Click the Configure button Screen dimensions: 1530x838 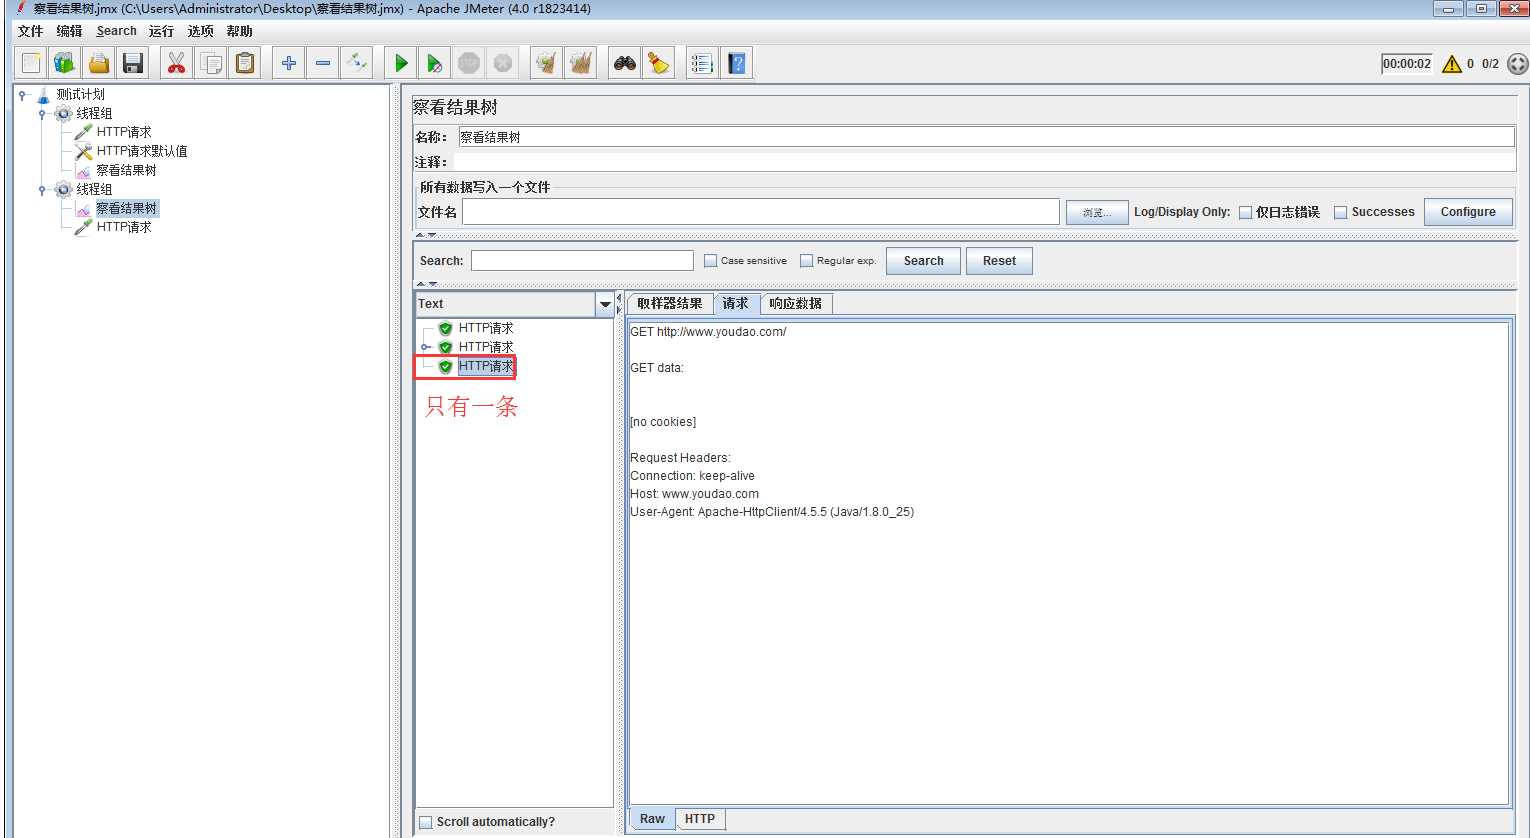[x=1468, y=212]
